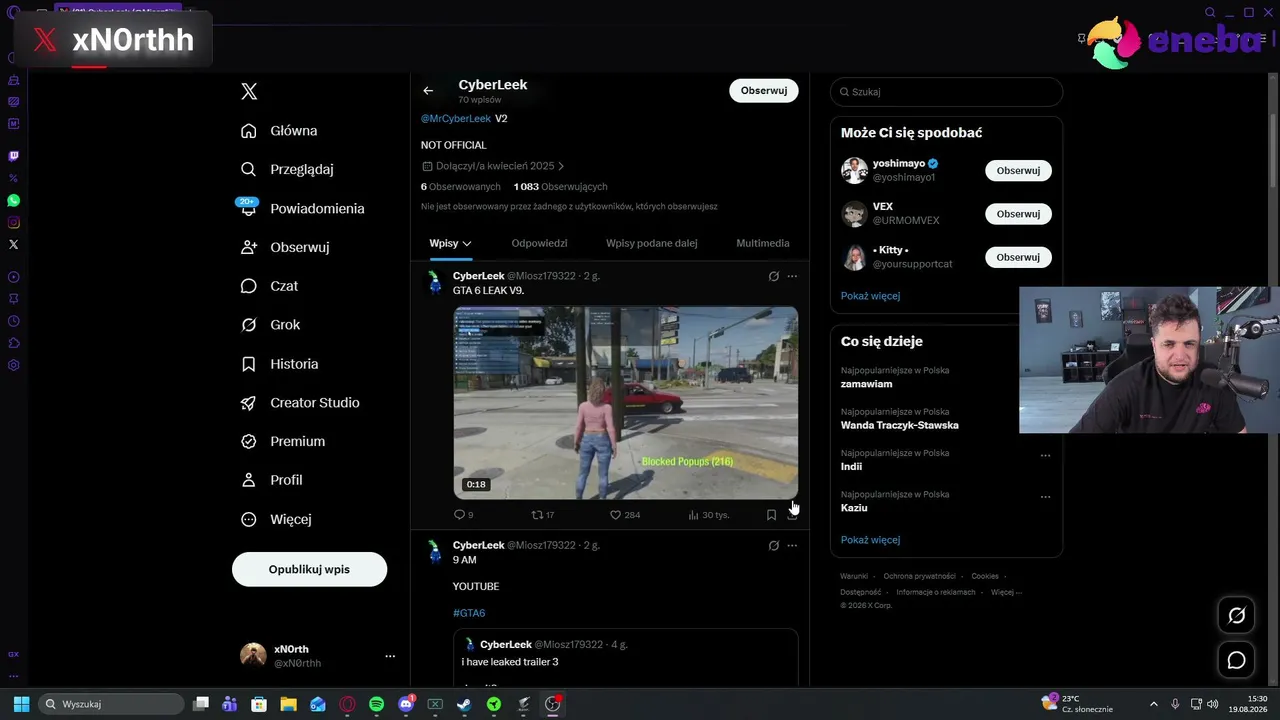The image size is (1280, 720).
Task: Open Historia in navigation
Action: [x=280, y=364]
